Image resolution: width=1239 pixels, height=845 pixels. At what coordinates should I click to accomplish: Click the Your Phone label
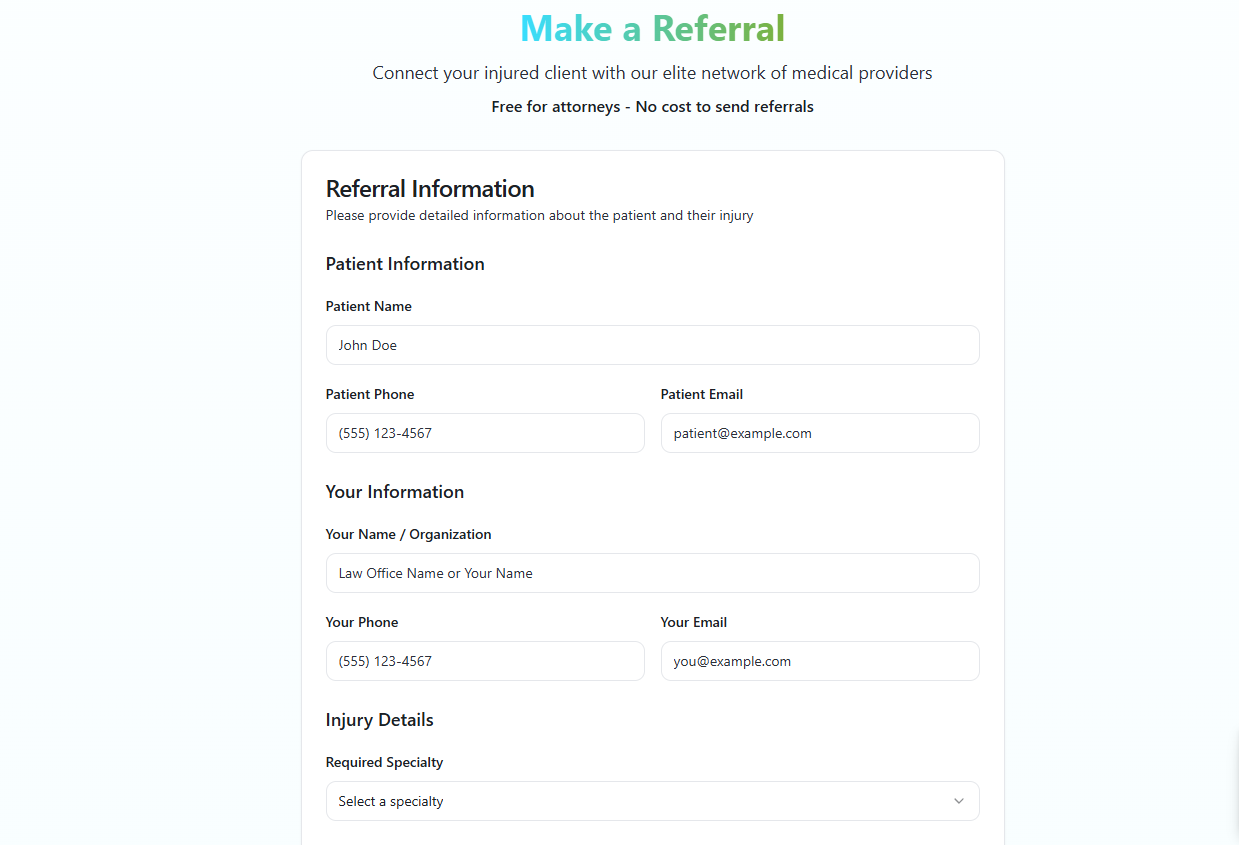361,623
